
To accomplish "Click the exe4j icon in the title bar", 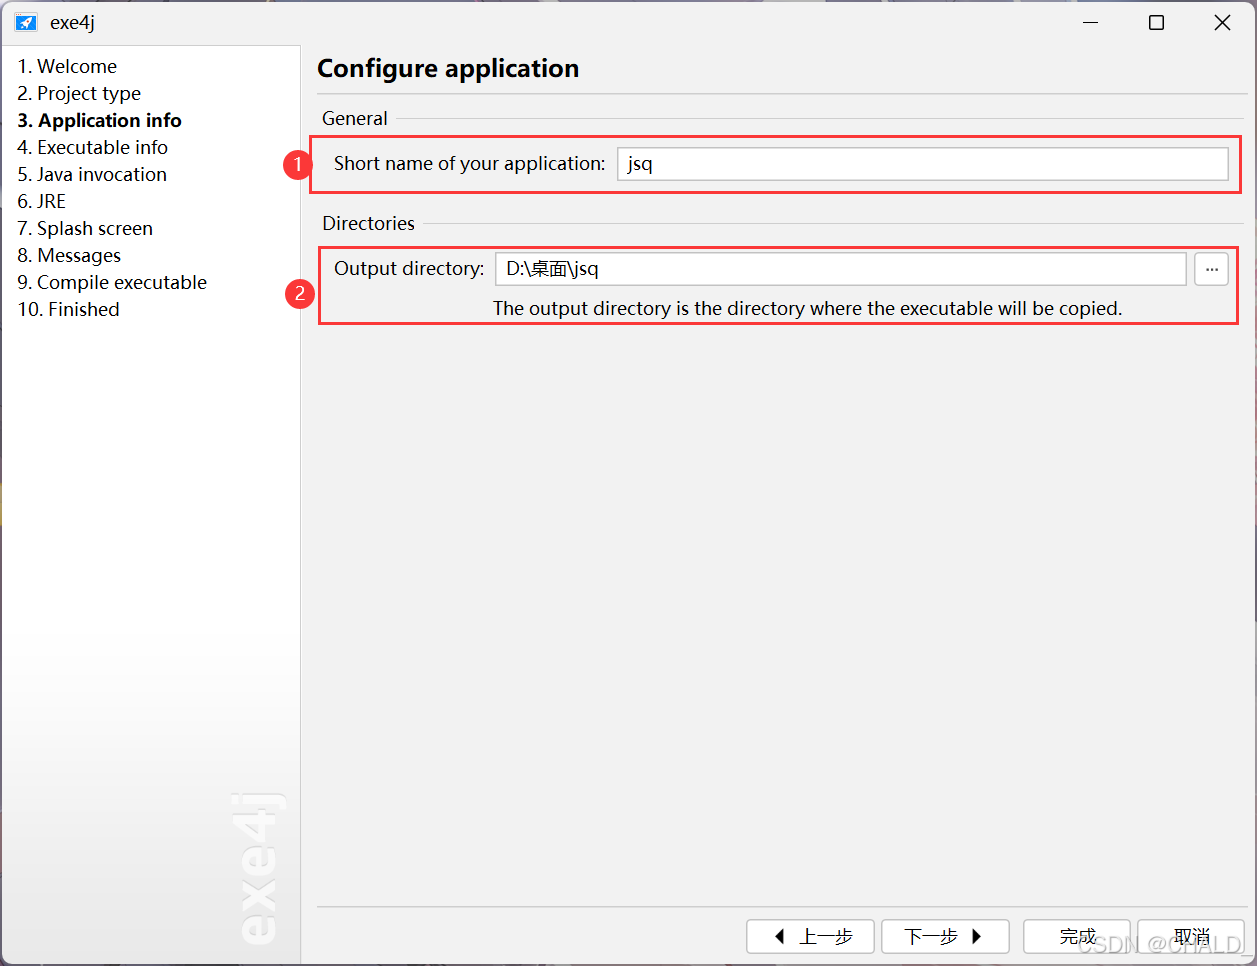I will coord(25,22).
